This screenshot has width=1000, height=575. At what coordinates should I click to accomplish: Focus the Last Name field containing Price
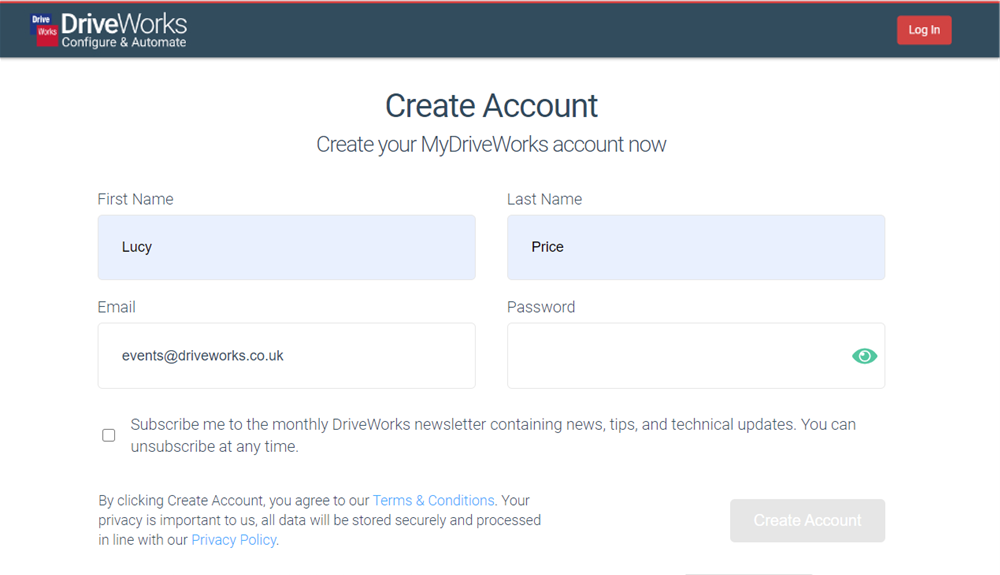(x=696, y=247)
